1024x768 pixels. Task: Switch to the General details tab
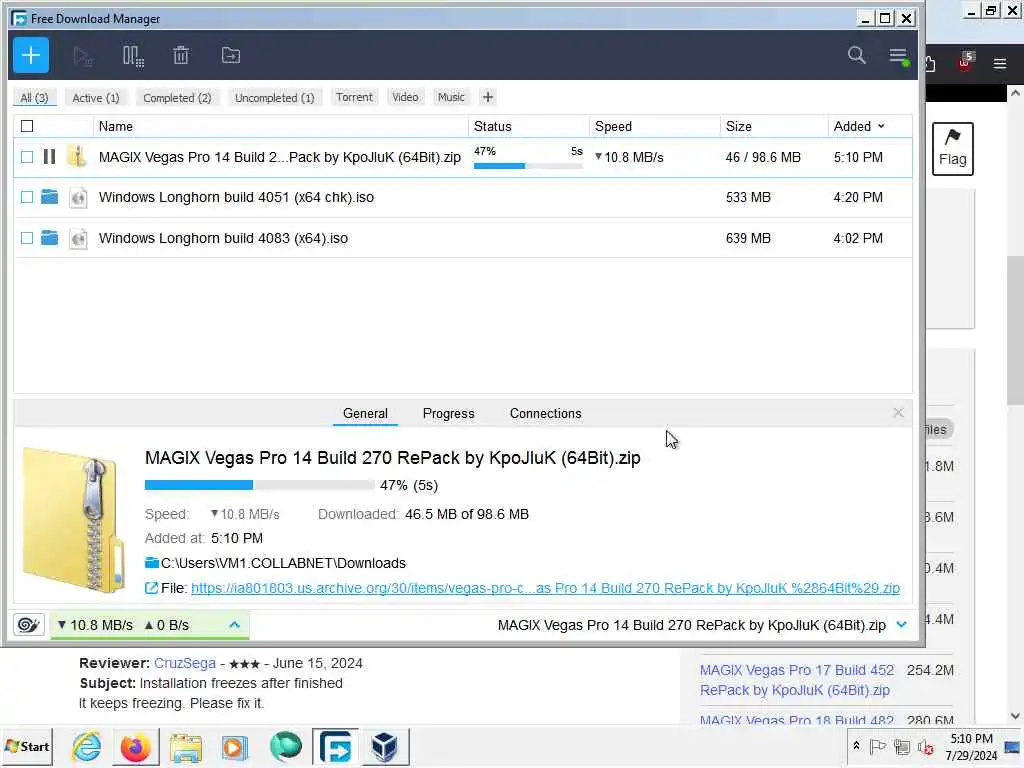(x=365, y=413)
